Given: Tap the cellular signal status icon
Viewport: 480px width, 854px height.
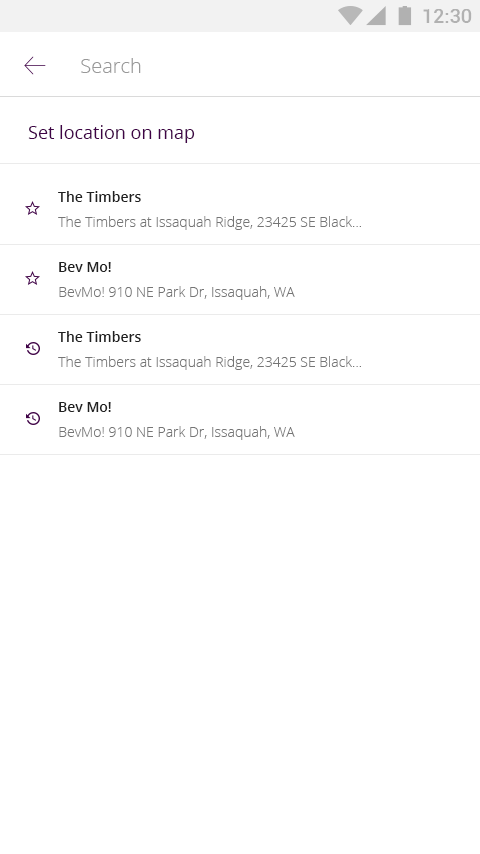Looking at the screenshot, I should point(376,16).
